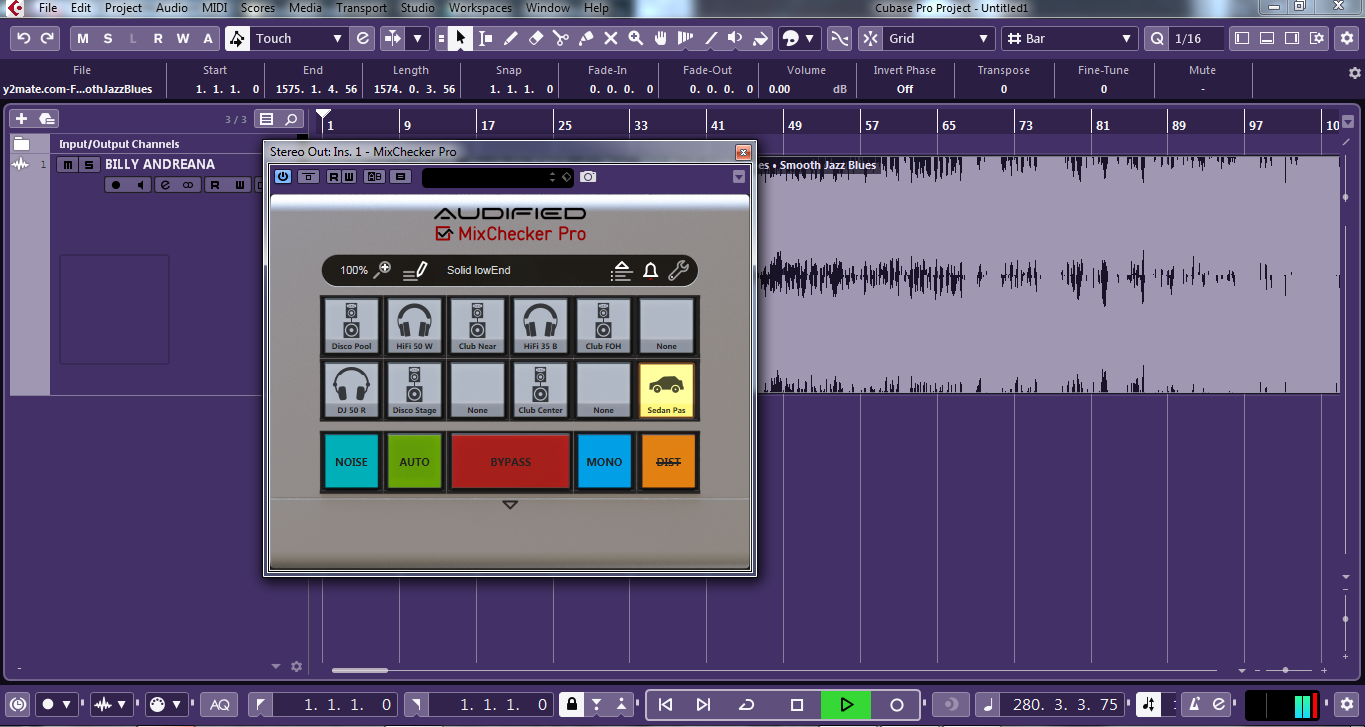Screen dimensions: 1365x727
Task: Select the Time Warp tool
Action: [x=686, y=38]
